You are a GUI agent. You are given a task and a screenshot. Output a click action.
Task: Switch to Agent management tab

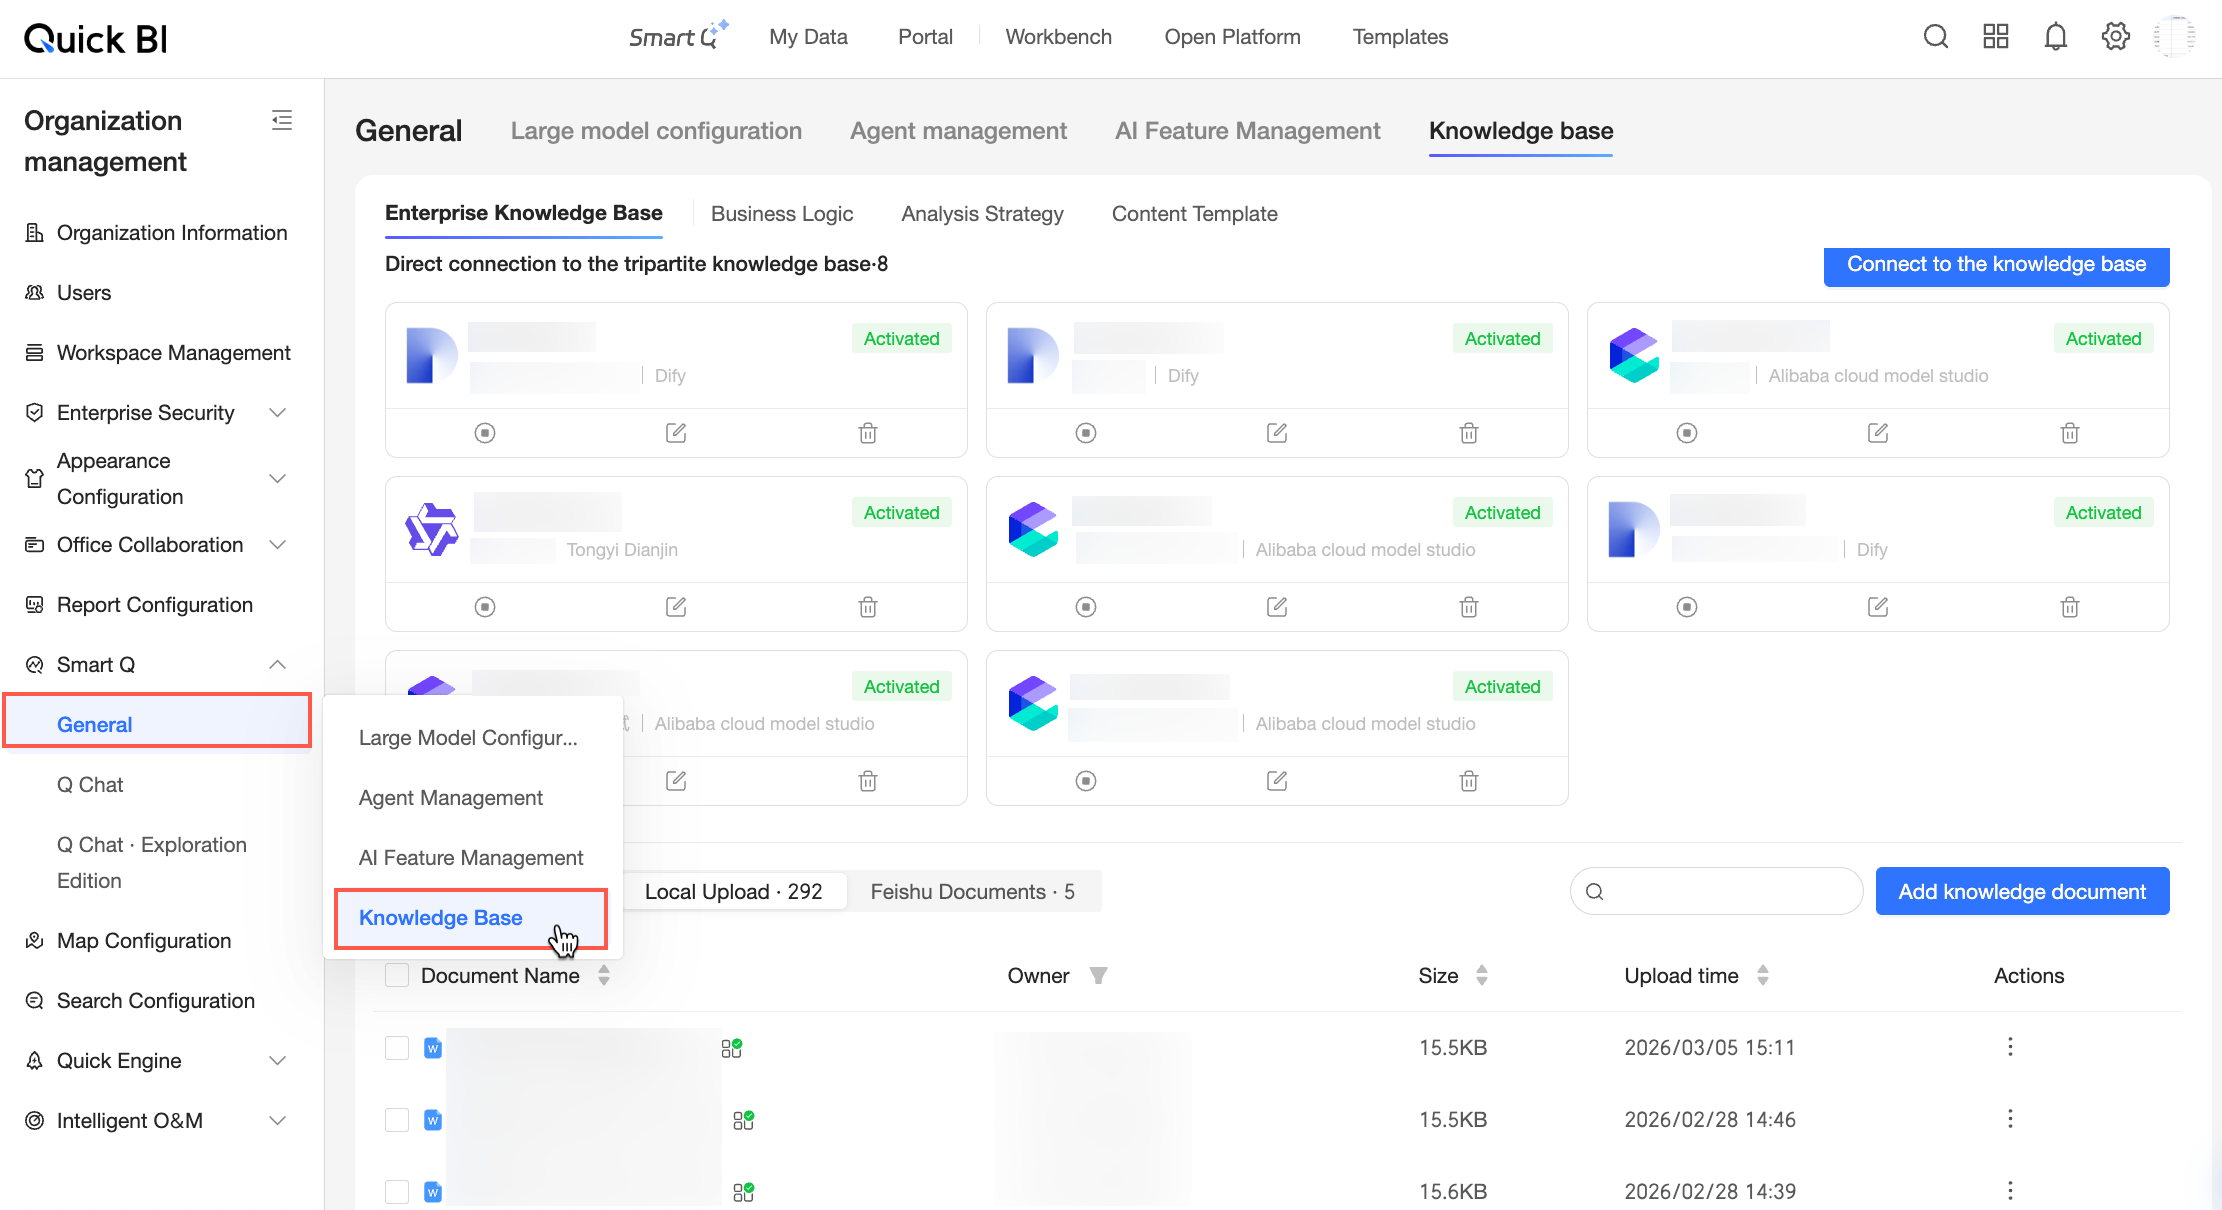click(x=958, y=131)
